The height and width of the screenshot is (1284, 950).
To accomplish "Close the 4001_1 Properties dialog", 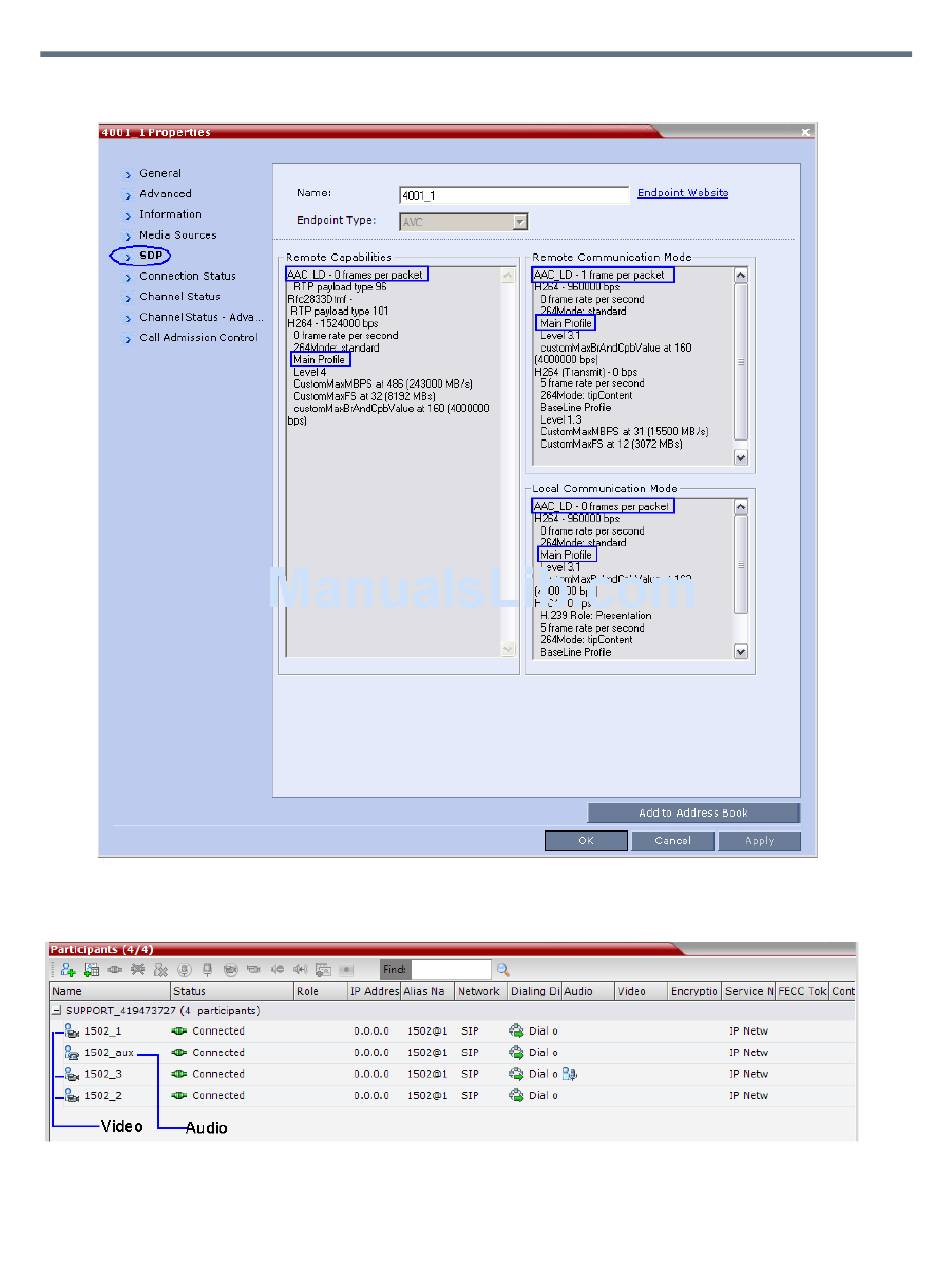I will click(806, 132).
